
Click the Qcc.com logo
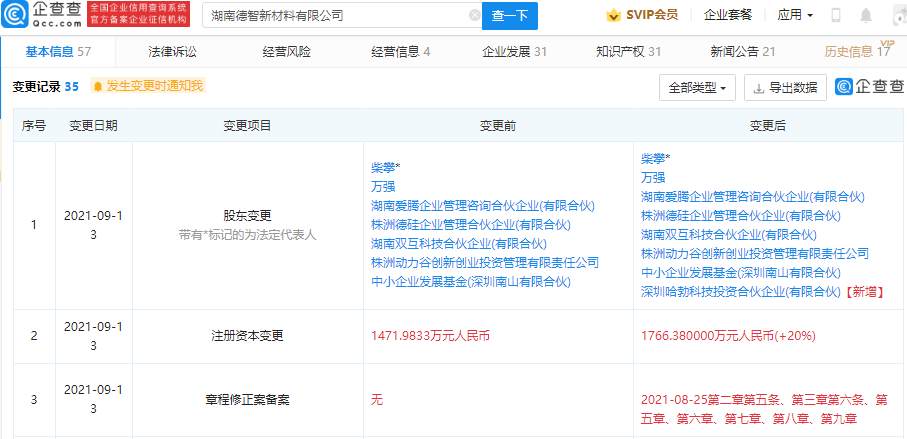pos(41,15)
